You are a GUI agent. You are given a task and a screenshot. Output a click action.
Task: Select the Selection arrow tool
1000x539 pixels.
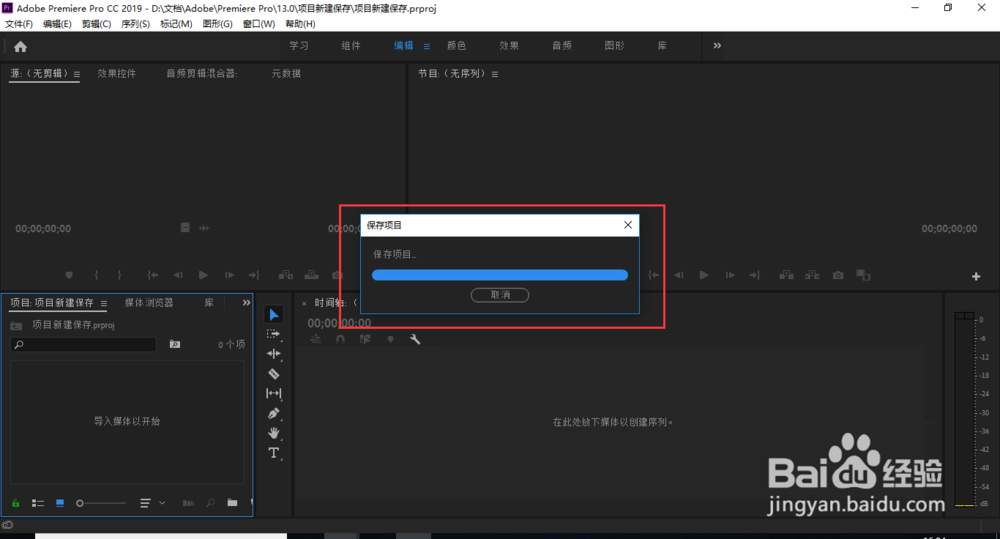(x=274, y=314)
